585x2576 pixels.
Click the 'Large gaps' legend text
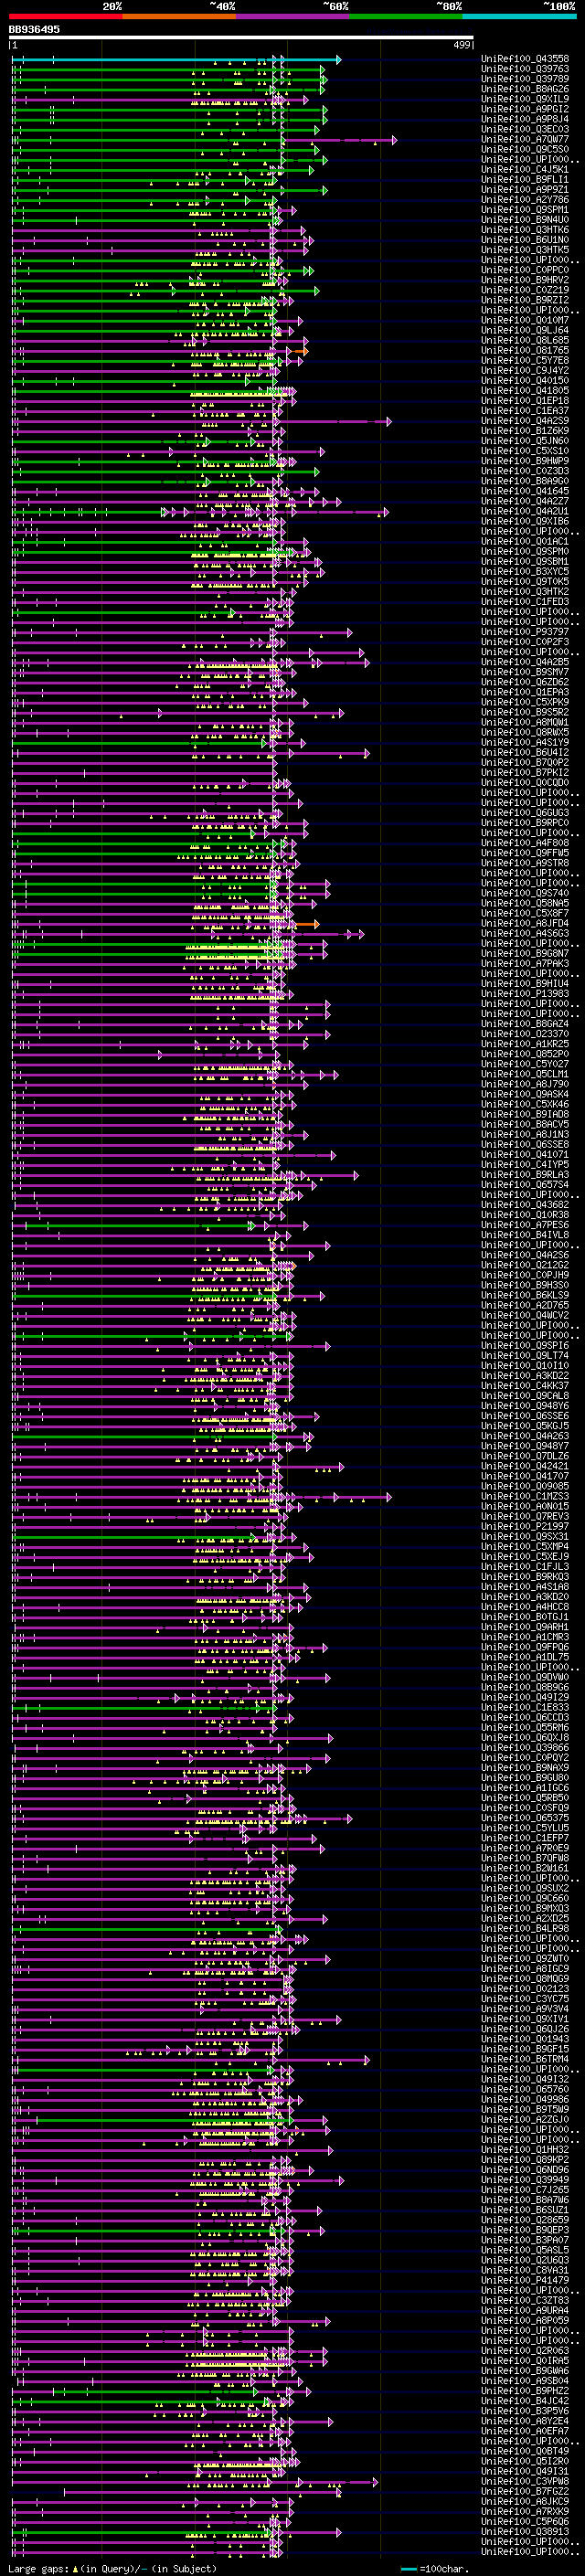coord(39,2568)
